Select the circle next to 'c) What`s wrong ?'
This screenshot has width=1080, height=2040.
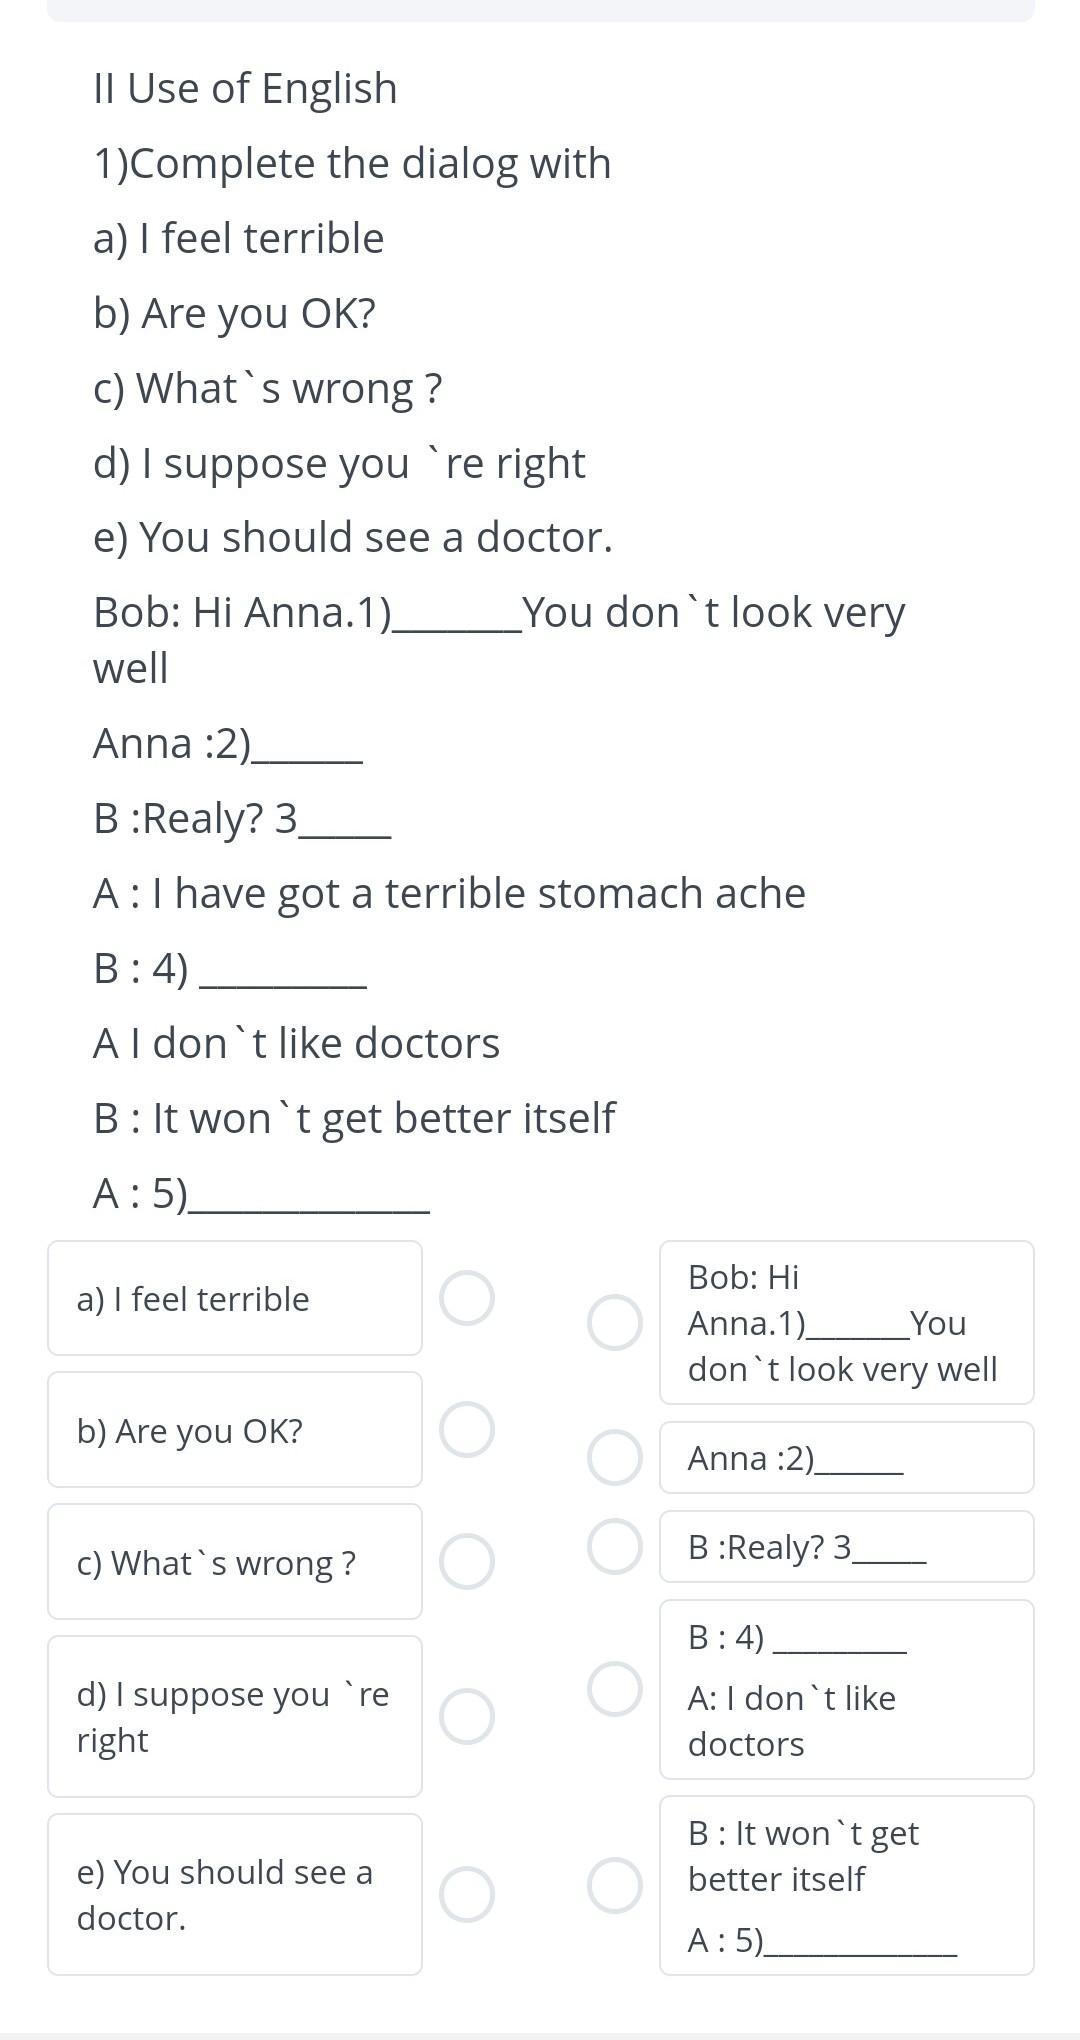coord(467,1561)
